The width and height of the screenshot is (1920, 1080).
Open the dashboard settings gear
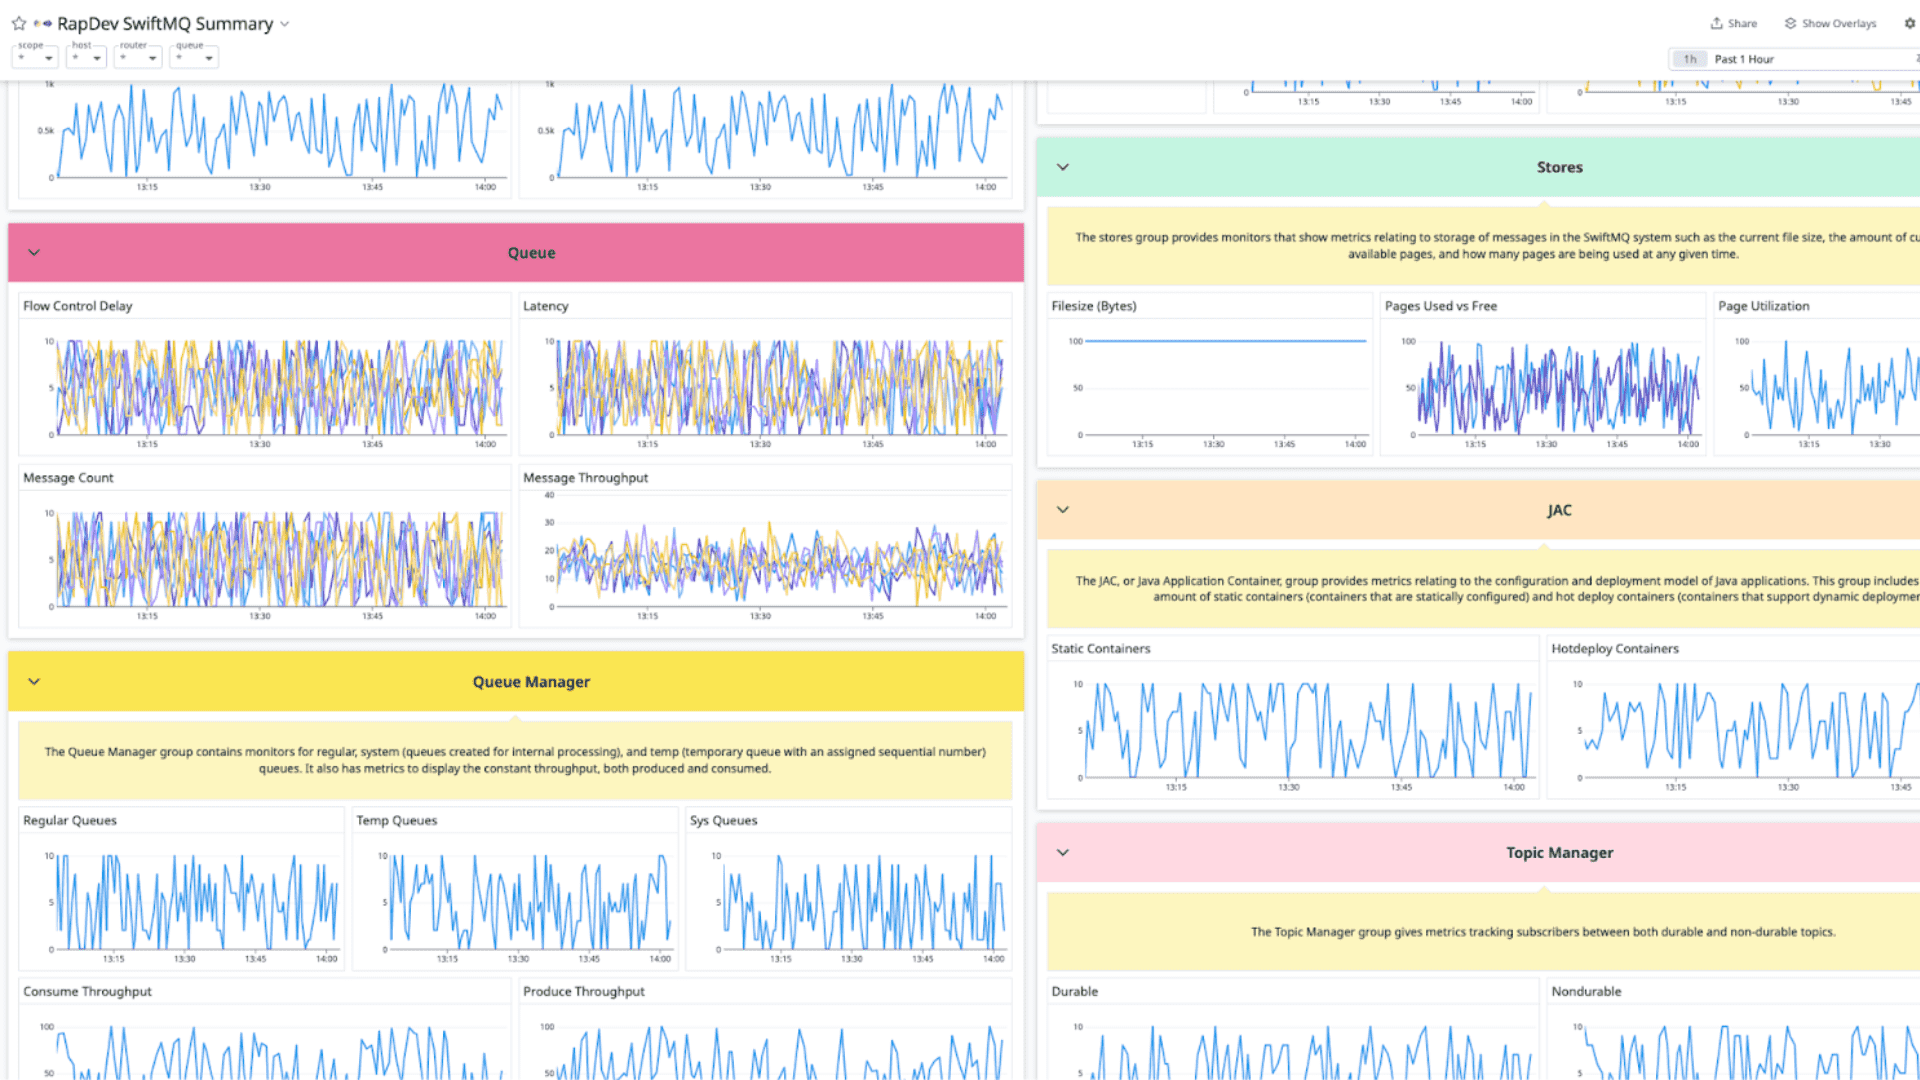click(1909, 23)
